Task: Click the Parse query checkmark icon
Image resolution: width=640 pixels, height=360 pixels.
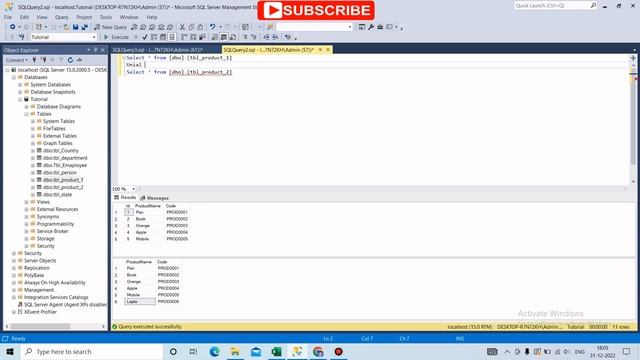Action: point(145,37)
